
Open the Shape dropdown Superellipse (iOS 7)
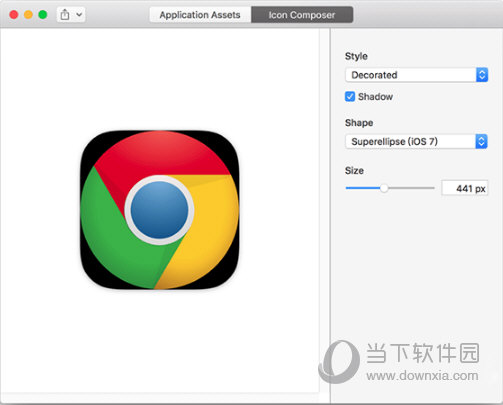(x=416, y=141)
